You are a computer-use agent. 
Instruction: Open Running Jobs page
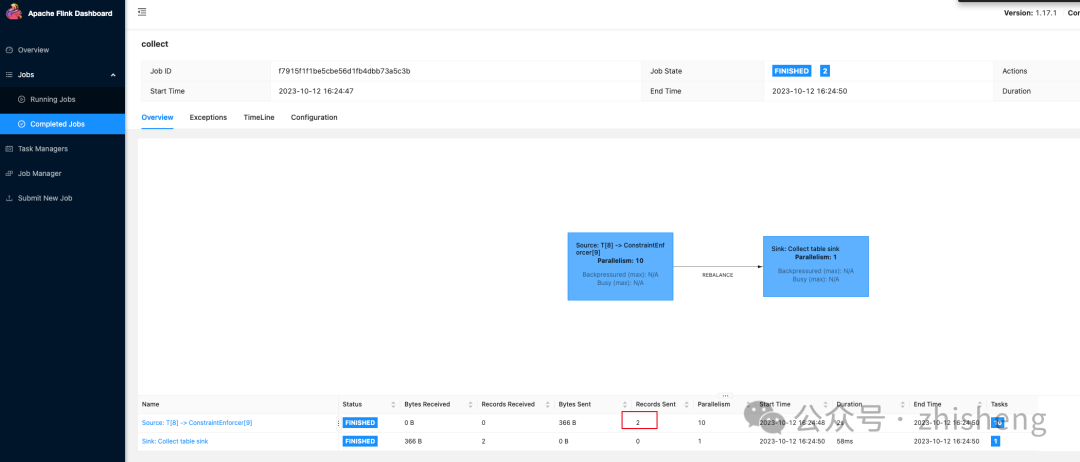[52, 99]
